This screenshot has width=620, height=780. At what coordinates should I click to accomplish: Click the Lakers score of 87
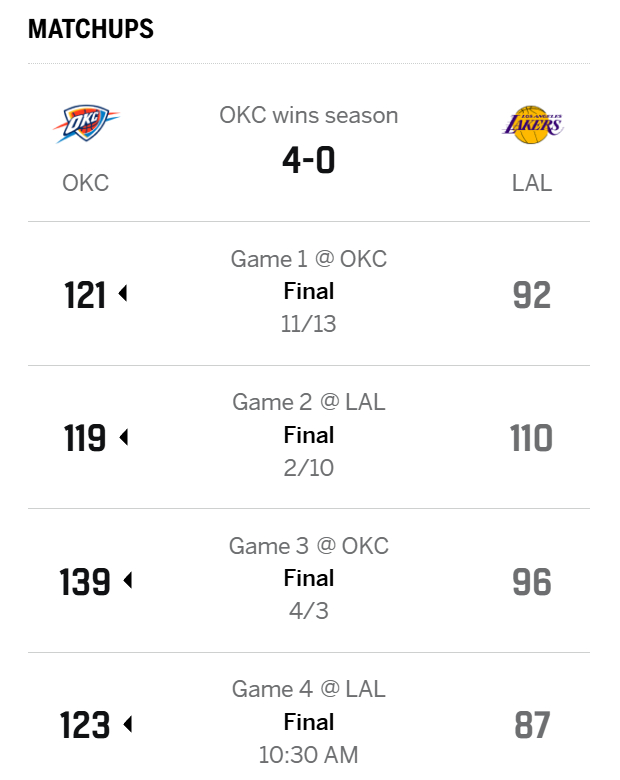[532, 725]
